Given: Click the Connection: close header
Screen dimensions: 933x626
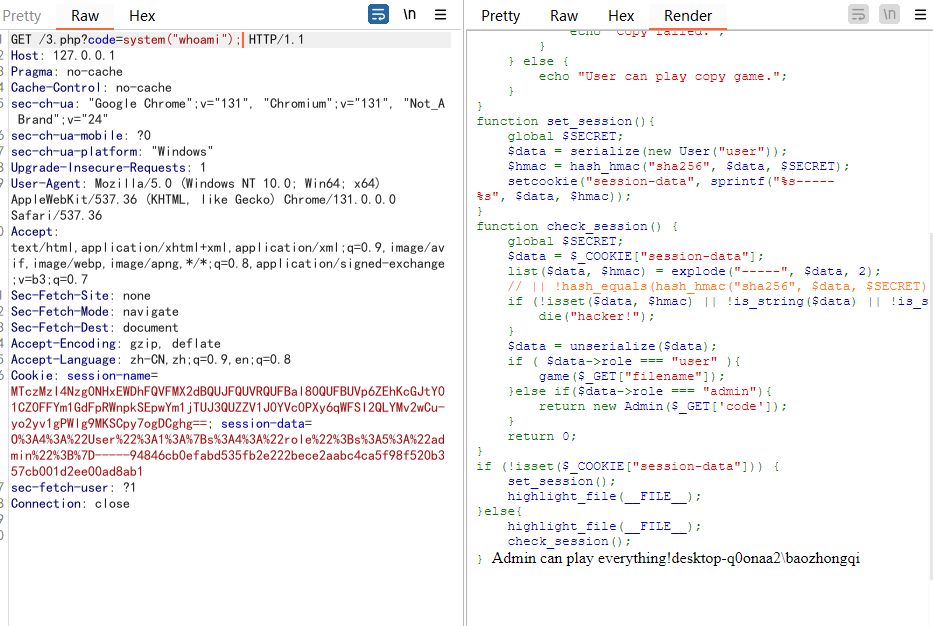Looking at the screenshot, I should (70, 504).
